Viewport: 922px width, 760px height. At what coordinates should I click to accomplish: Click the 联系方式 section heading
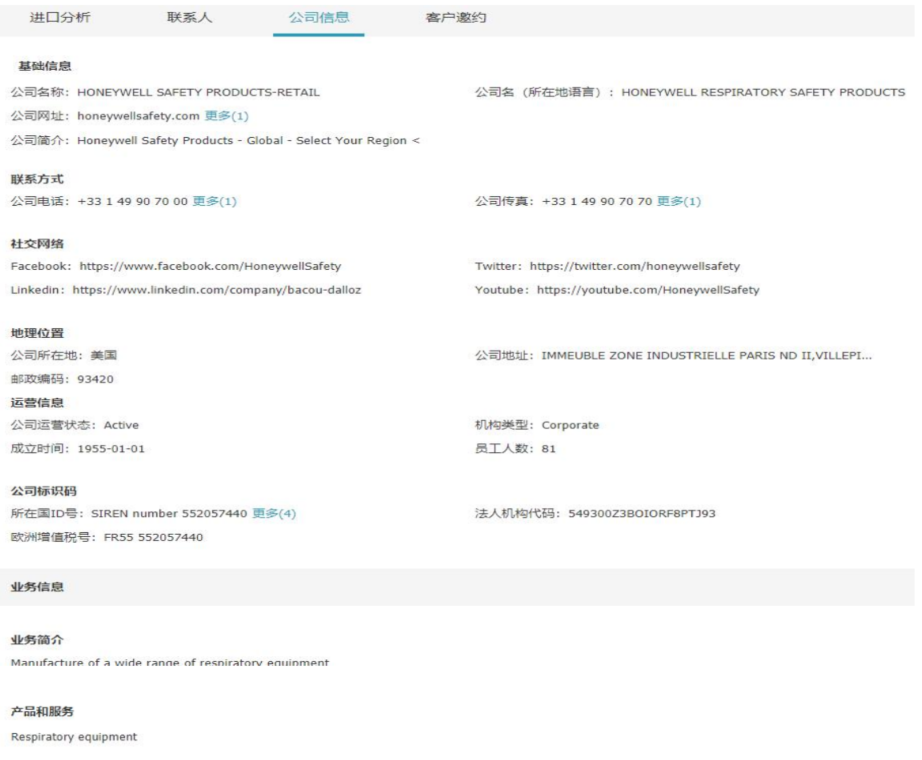point(37,179)
